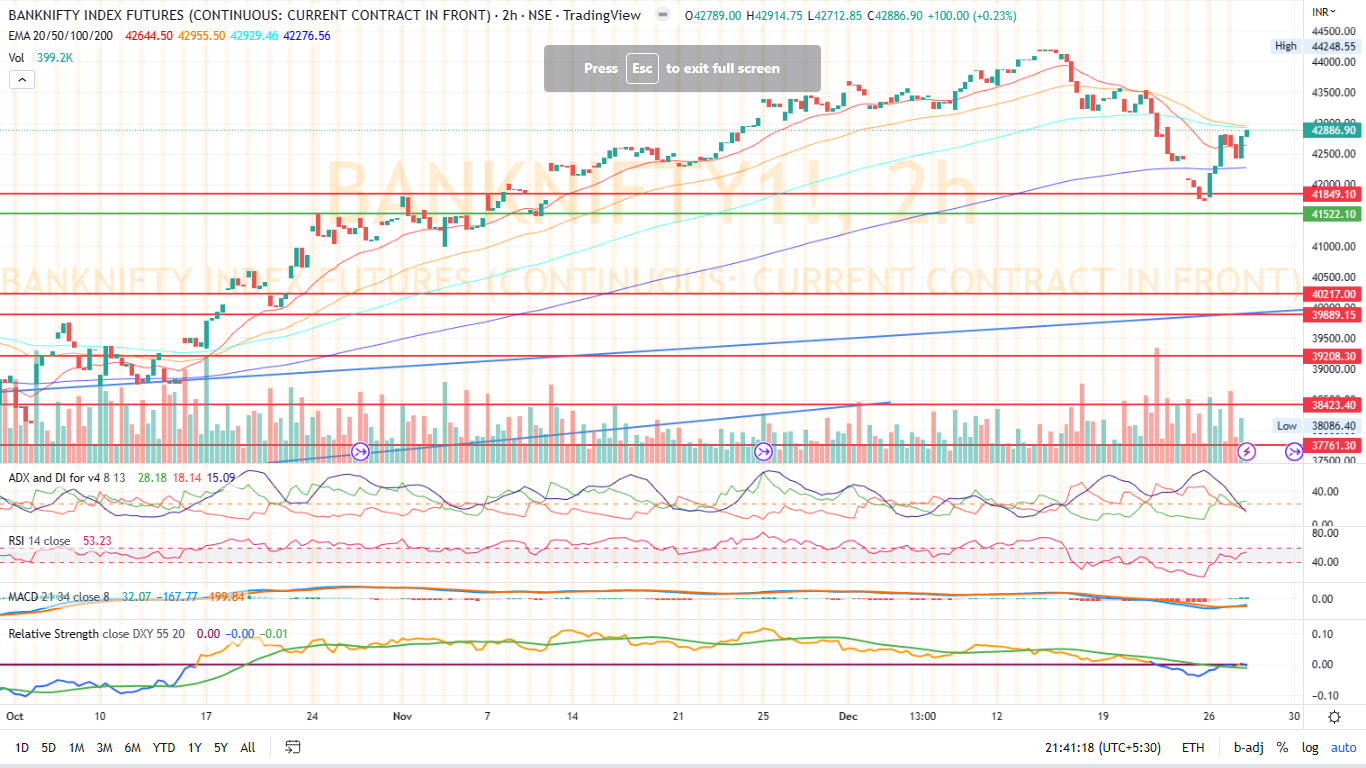Toggle b-adj back-adjustment
The height and width of the screenshot is (768, 1366).
pyautogui.click(x=1247, y=747)
